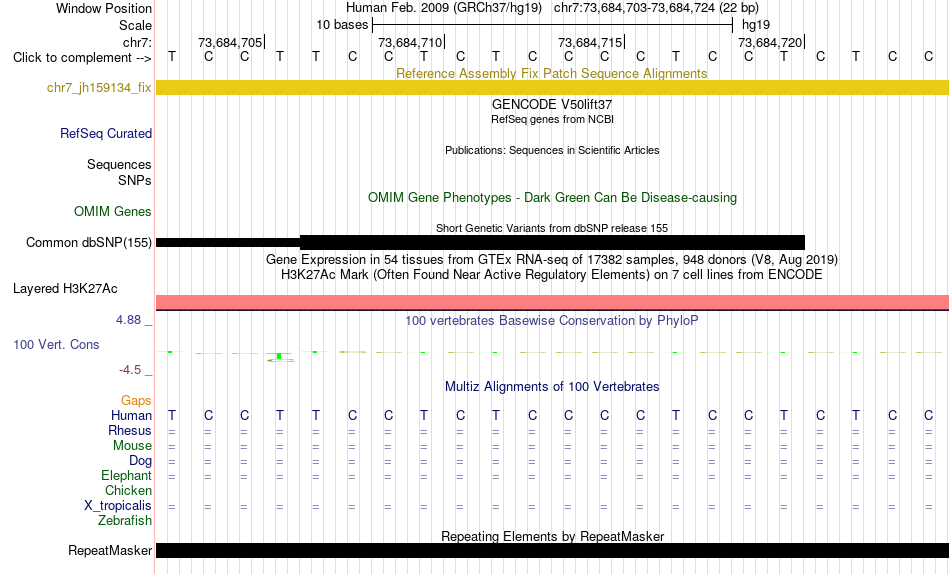This screenshot has width=950, height=574.
Task: Click the Elephant alignment row label
Action: tap(126, 476)
